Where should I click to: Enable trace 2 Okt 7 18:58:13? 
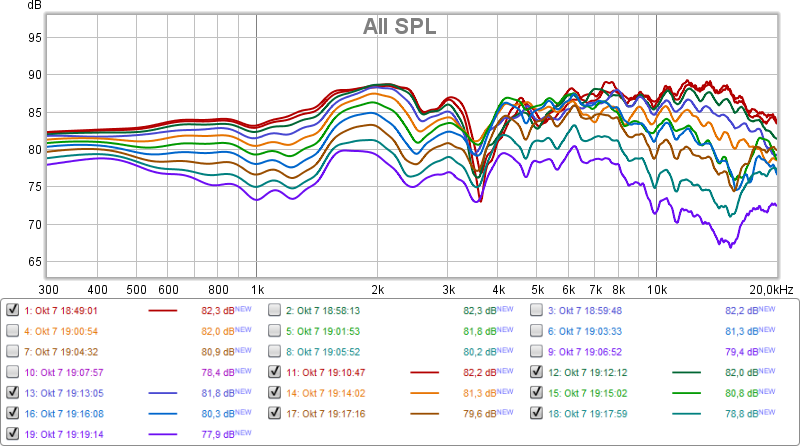275,311
